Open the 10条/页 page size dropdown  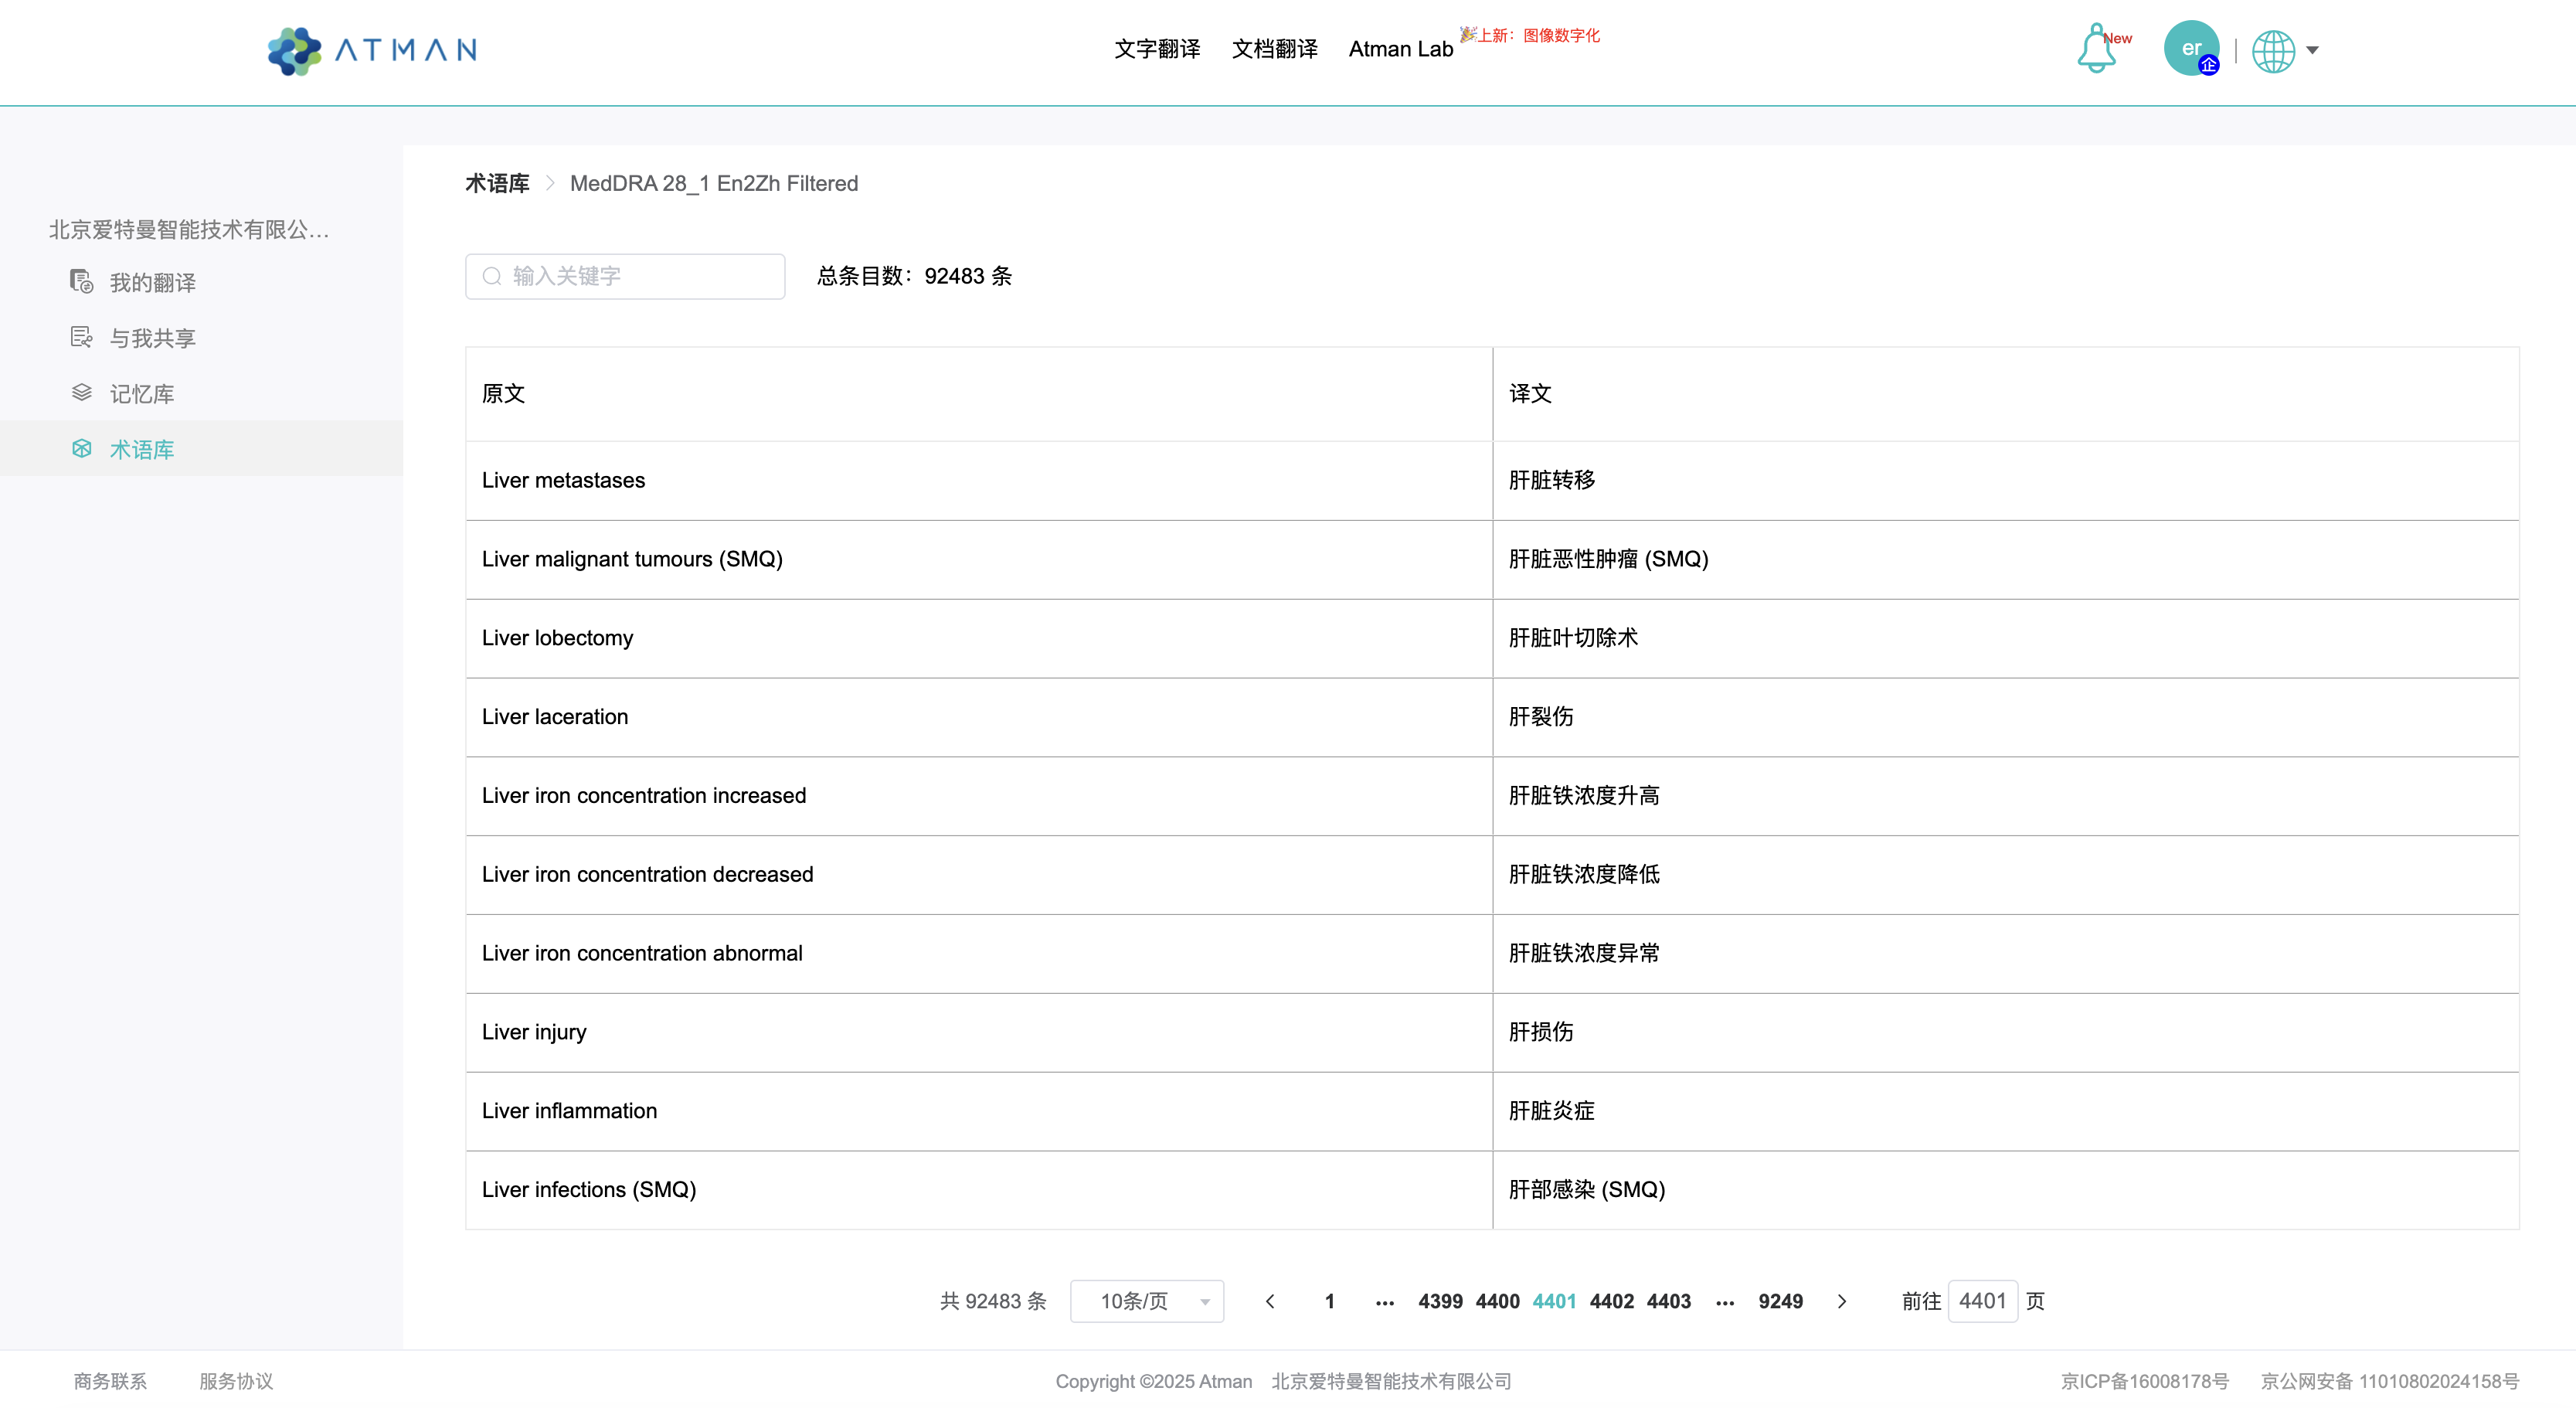[1146, 1301]
